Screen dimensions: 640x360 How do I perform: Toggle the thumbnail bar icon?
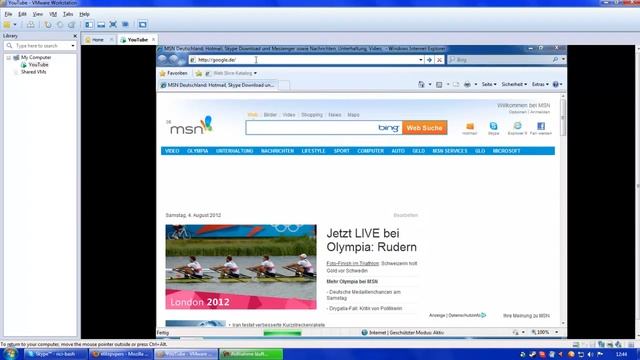pos(101,24)
